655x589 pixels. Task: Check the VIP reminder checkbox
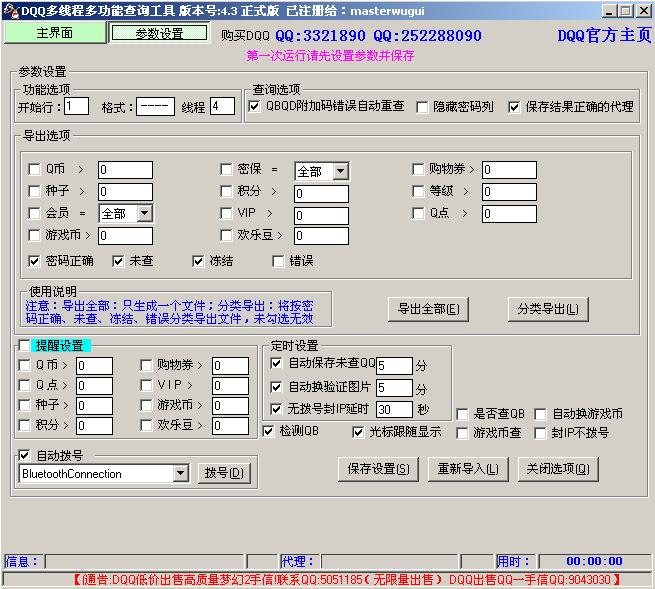click(x=146, y=385)
